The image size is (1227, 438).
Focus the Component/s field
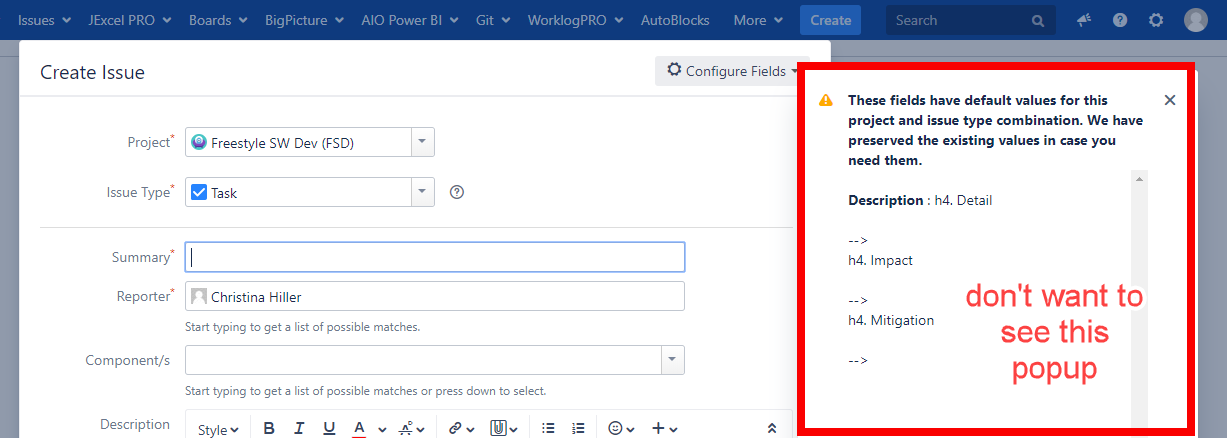point(423,360)
